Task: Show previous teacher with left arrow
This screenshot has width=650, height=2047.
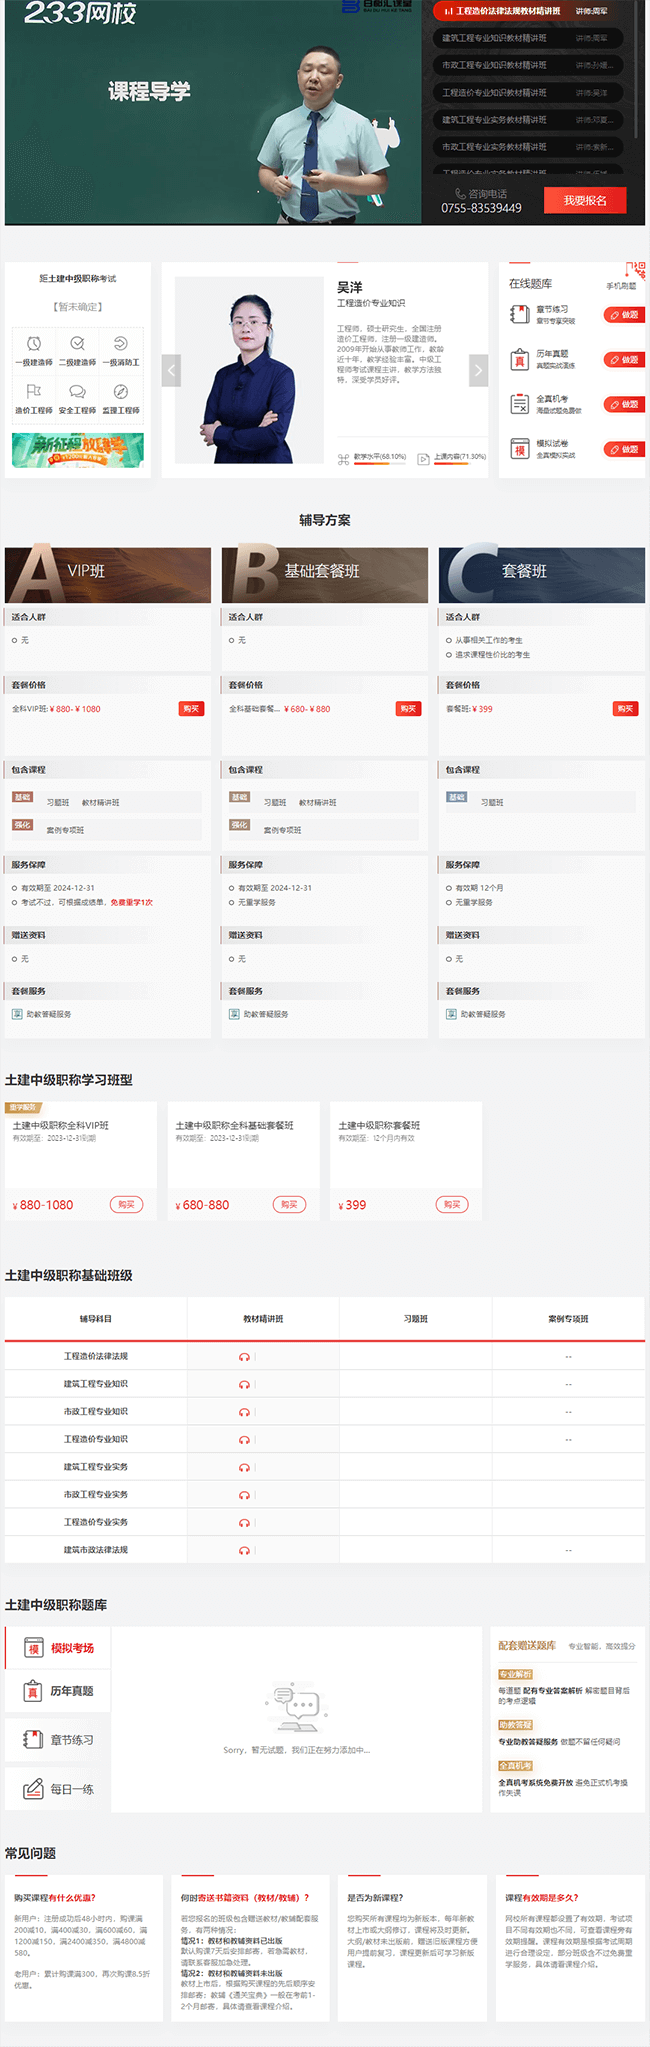Action: (x=172, y=370)
